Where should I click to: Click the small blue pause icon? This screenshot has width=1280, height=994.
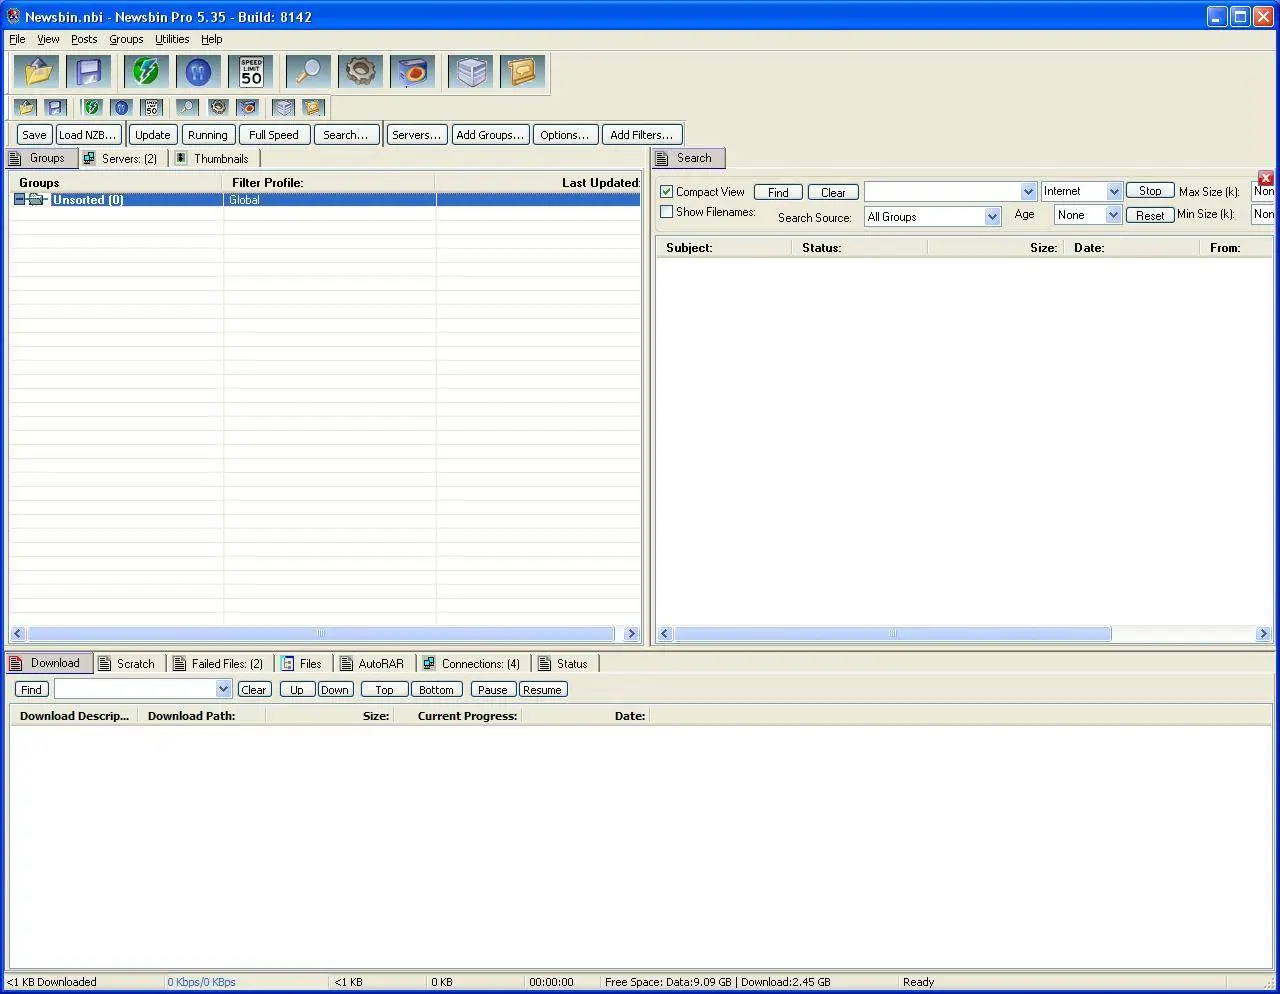coord(122,107)
